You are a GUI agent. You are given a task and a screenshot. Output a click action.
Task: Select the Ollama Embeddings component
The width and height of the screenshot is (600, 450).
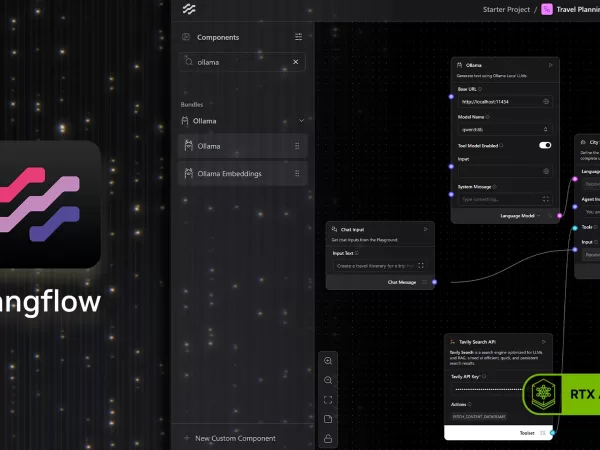(242, 174)
